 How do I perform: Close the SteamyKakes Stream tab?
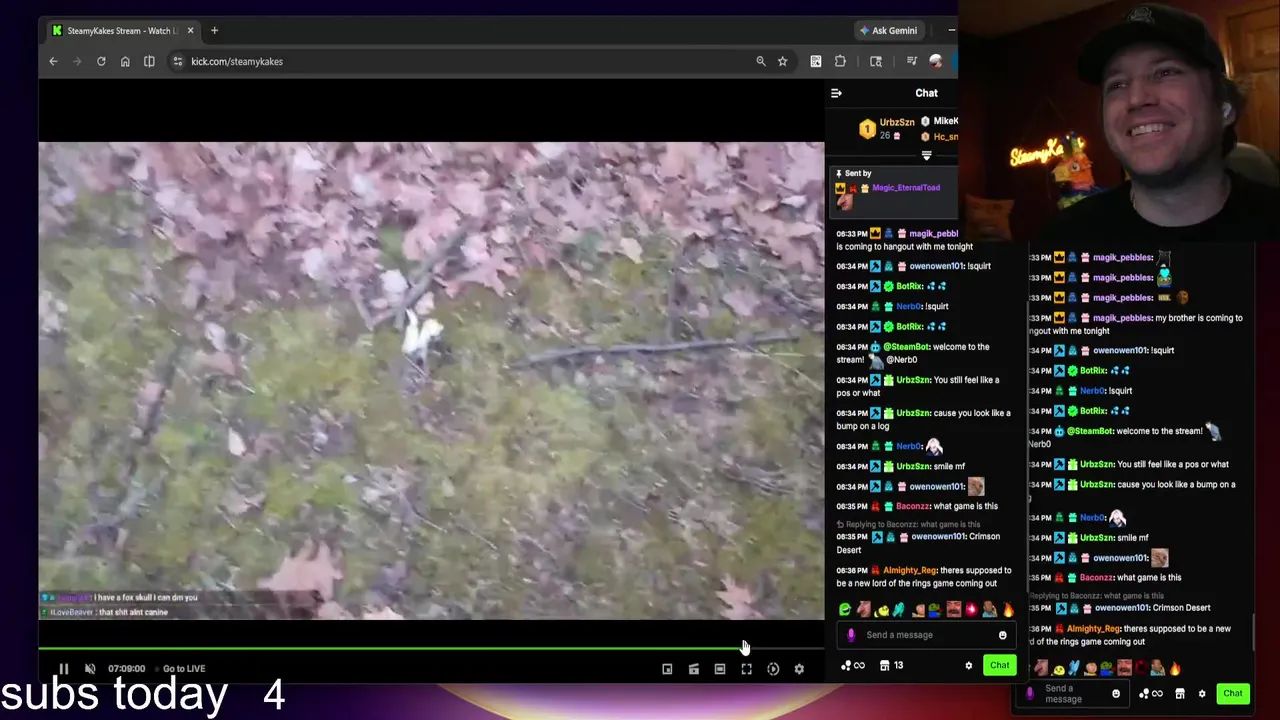(190, 31)
